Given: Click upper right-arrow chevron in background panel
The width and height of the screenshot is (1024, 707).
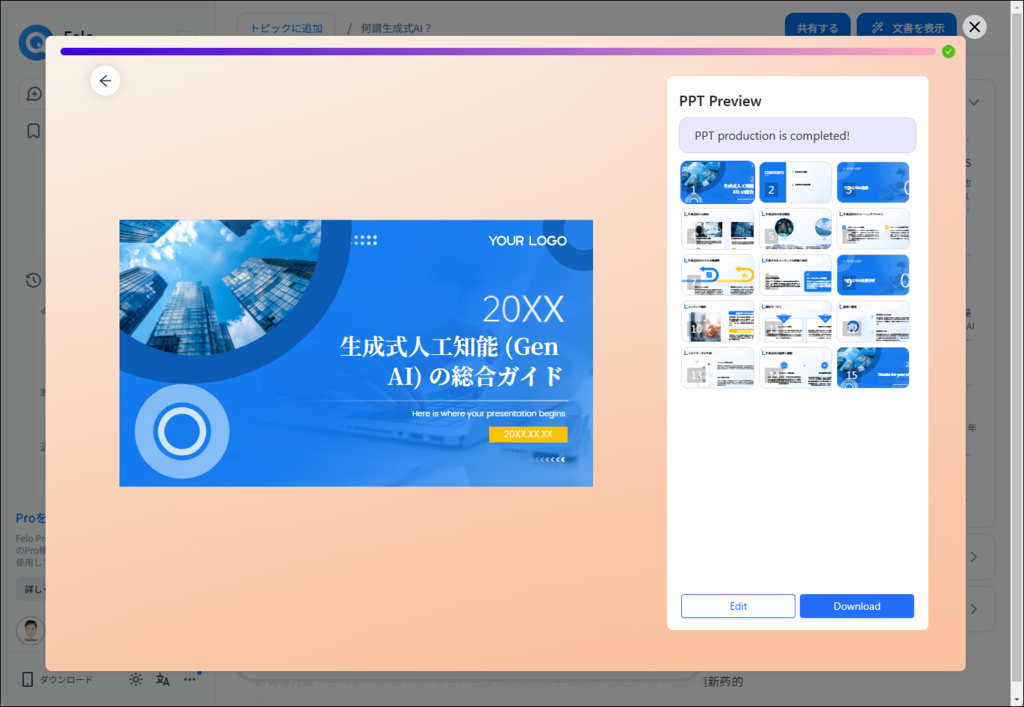Looking at the screenshot, I should [x=974, y=557].
